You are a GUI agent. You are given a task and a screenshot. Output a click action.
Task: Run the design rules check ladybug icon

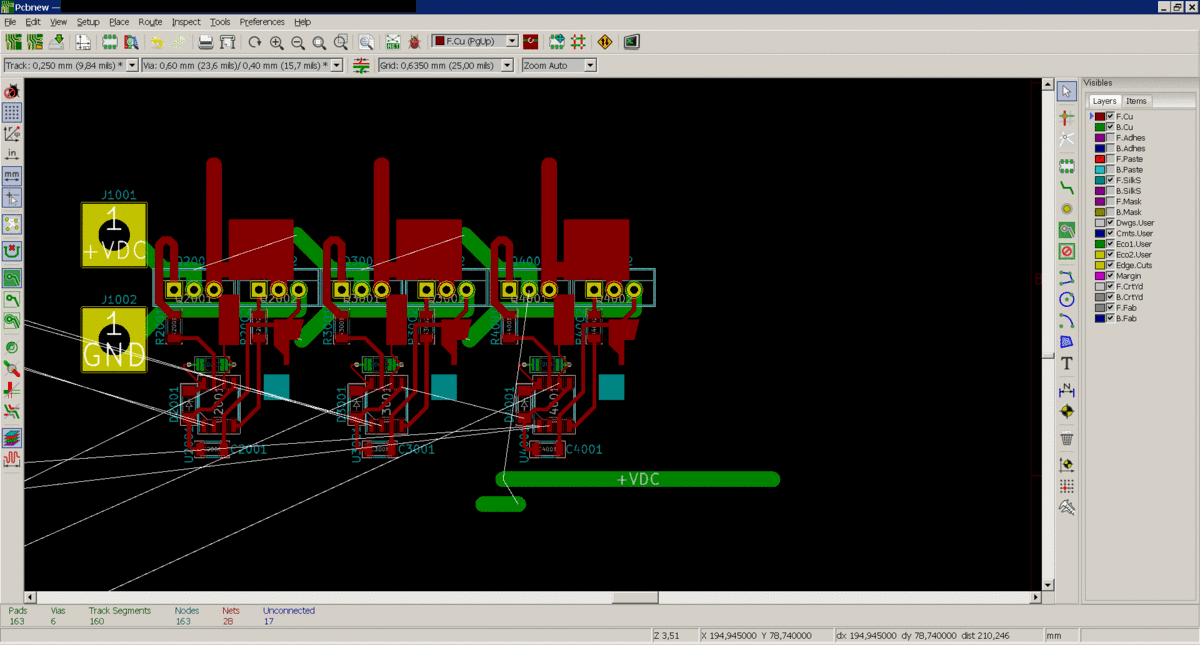(x=414, y=42)
